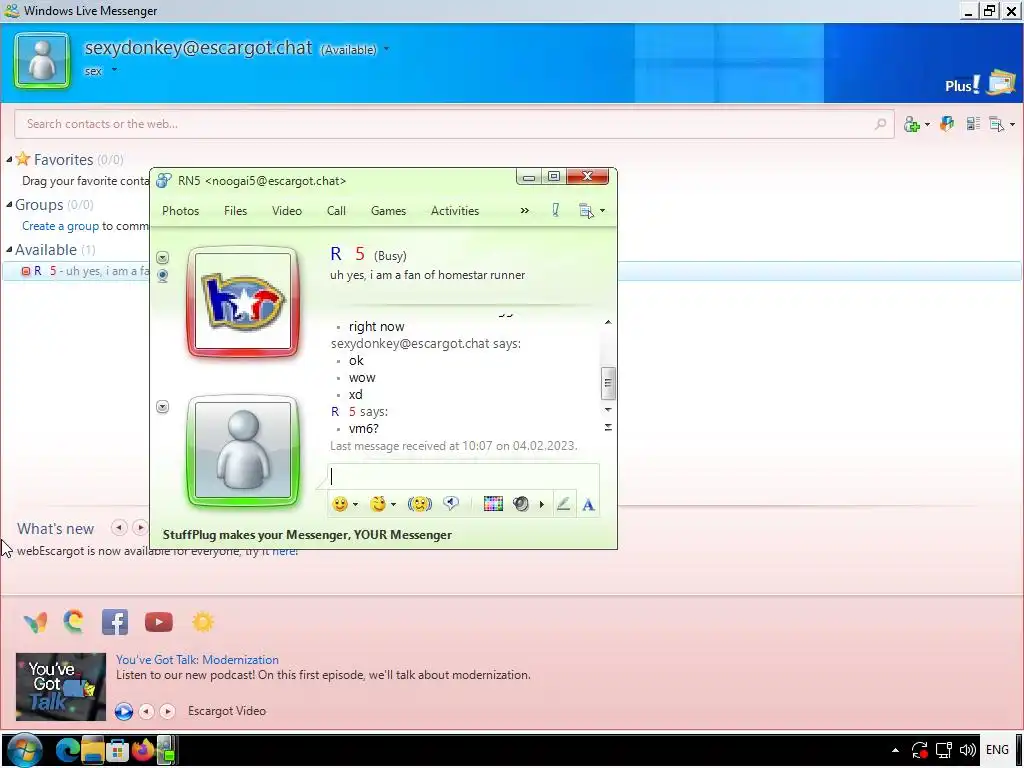
Task: Open Photos in conversation window
Action: tap(180, 210)
